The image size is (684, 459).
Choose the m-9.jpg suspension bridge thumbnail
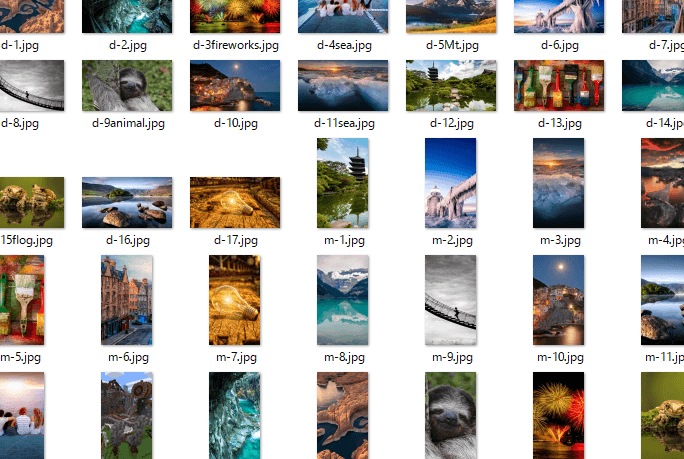[451, 300]
